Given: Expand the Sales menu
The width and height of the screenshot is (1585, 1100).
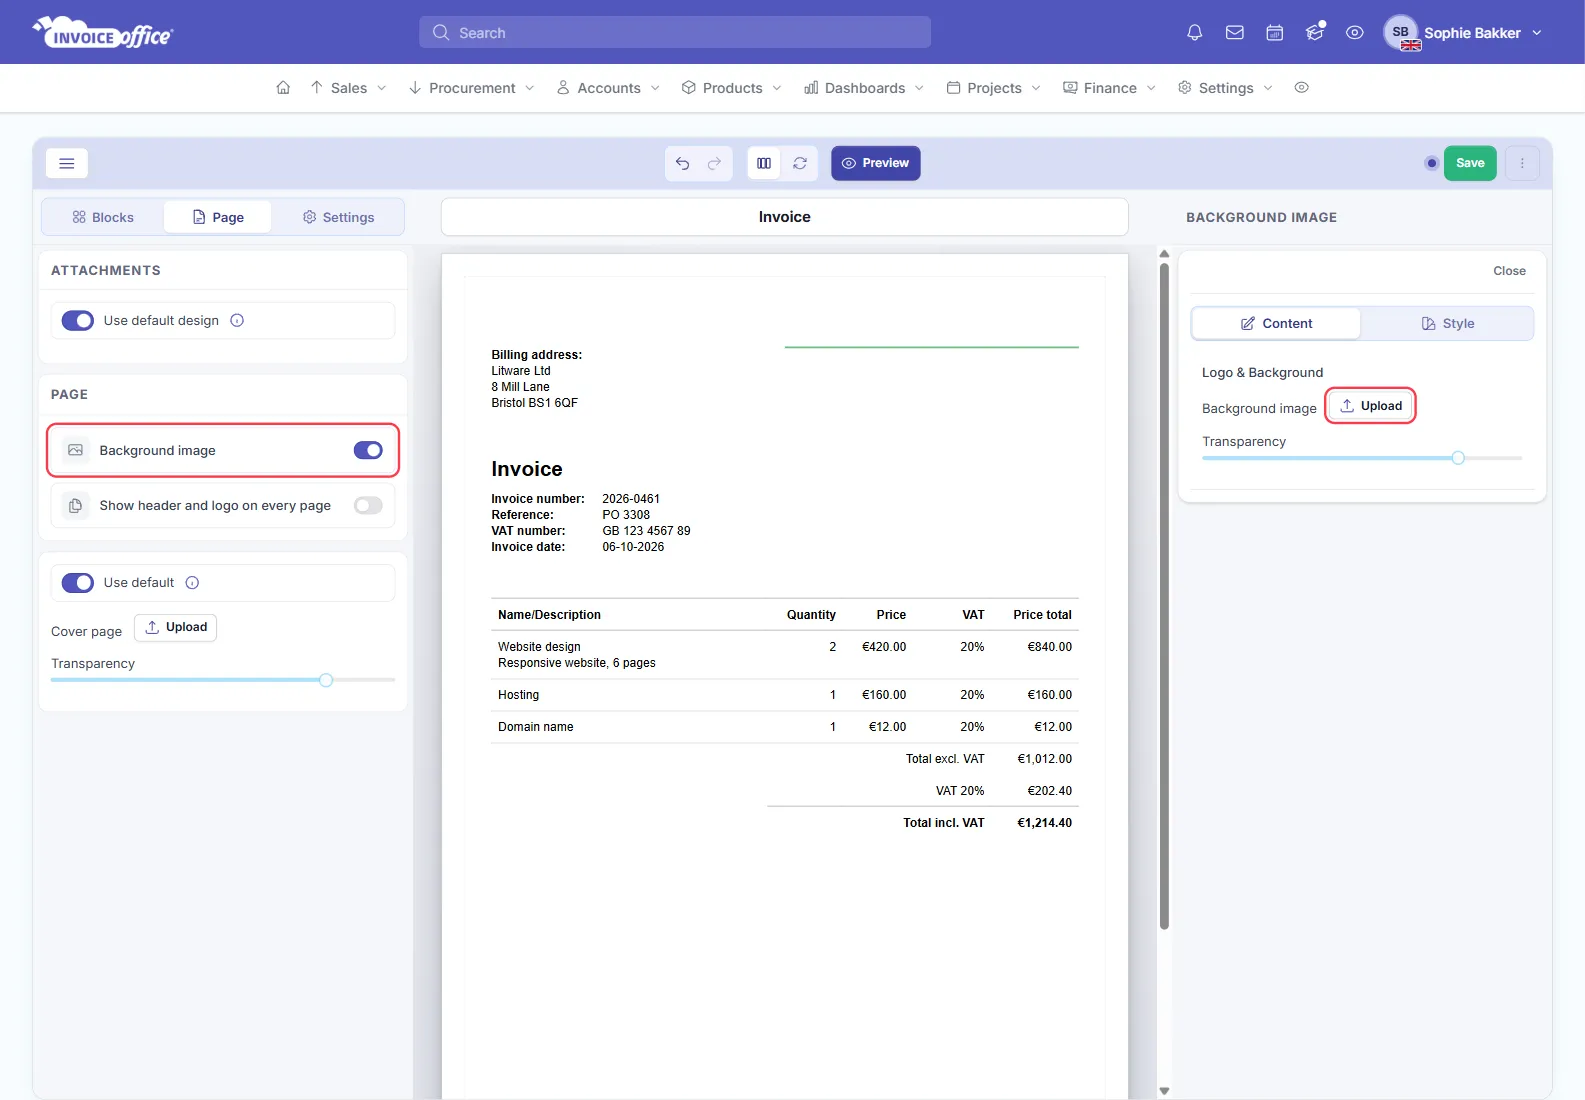Looking at the screenshot, I should (x=347, y=88).
